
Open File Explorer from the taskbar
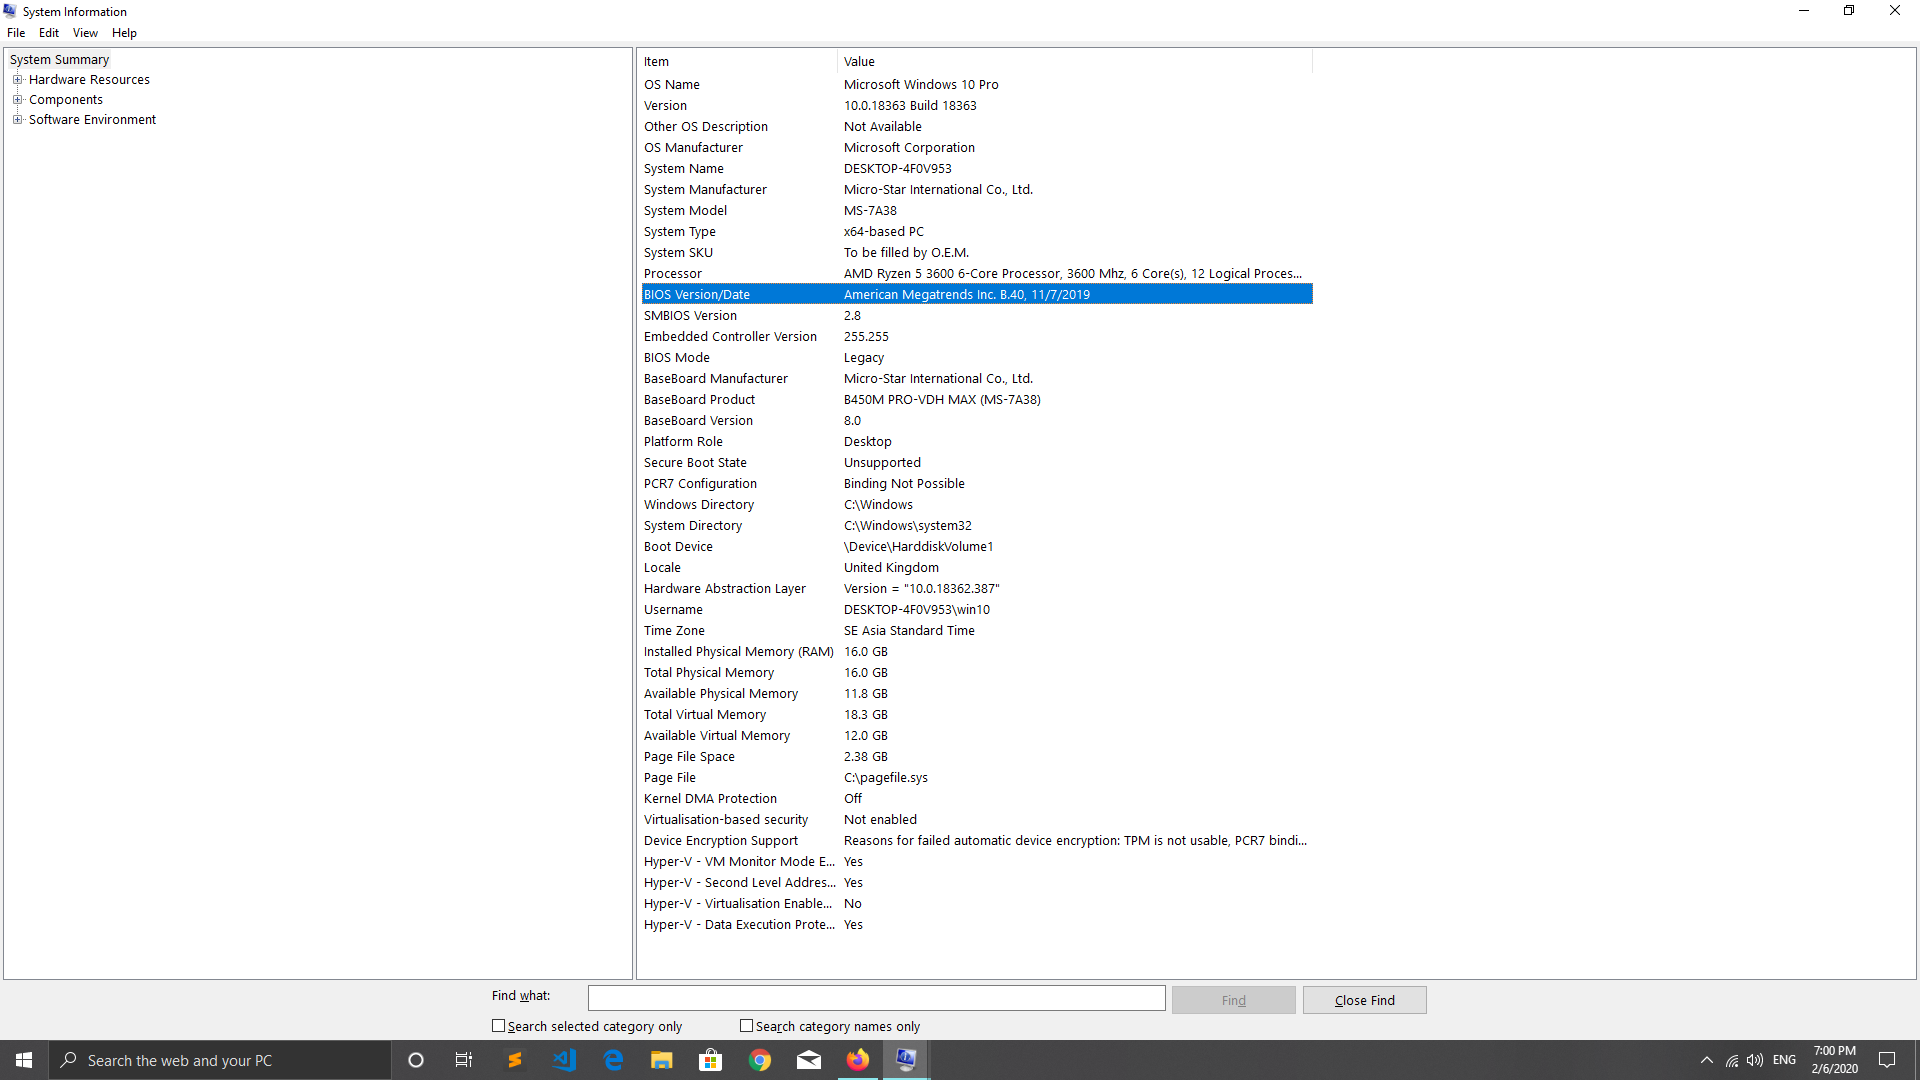coord(662,1060)
